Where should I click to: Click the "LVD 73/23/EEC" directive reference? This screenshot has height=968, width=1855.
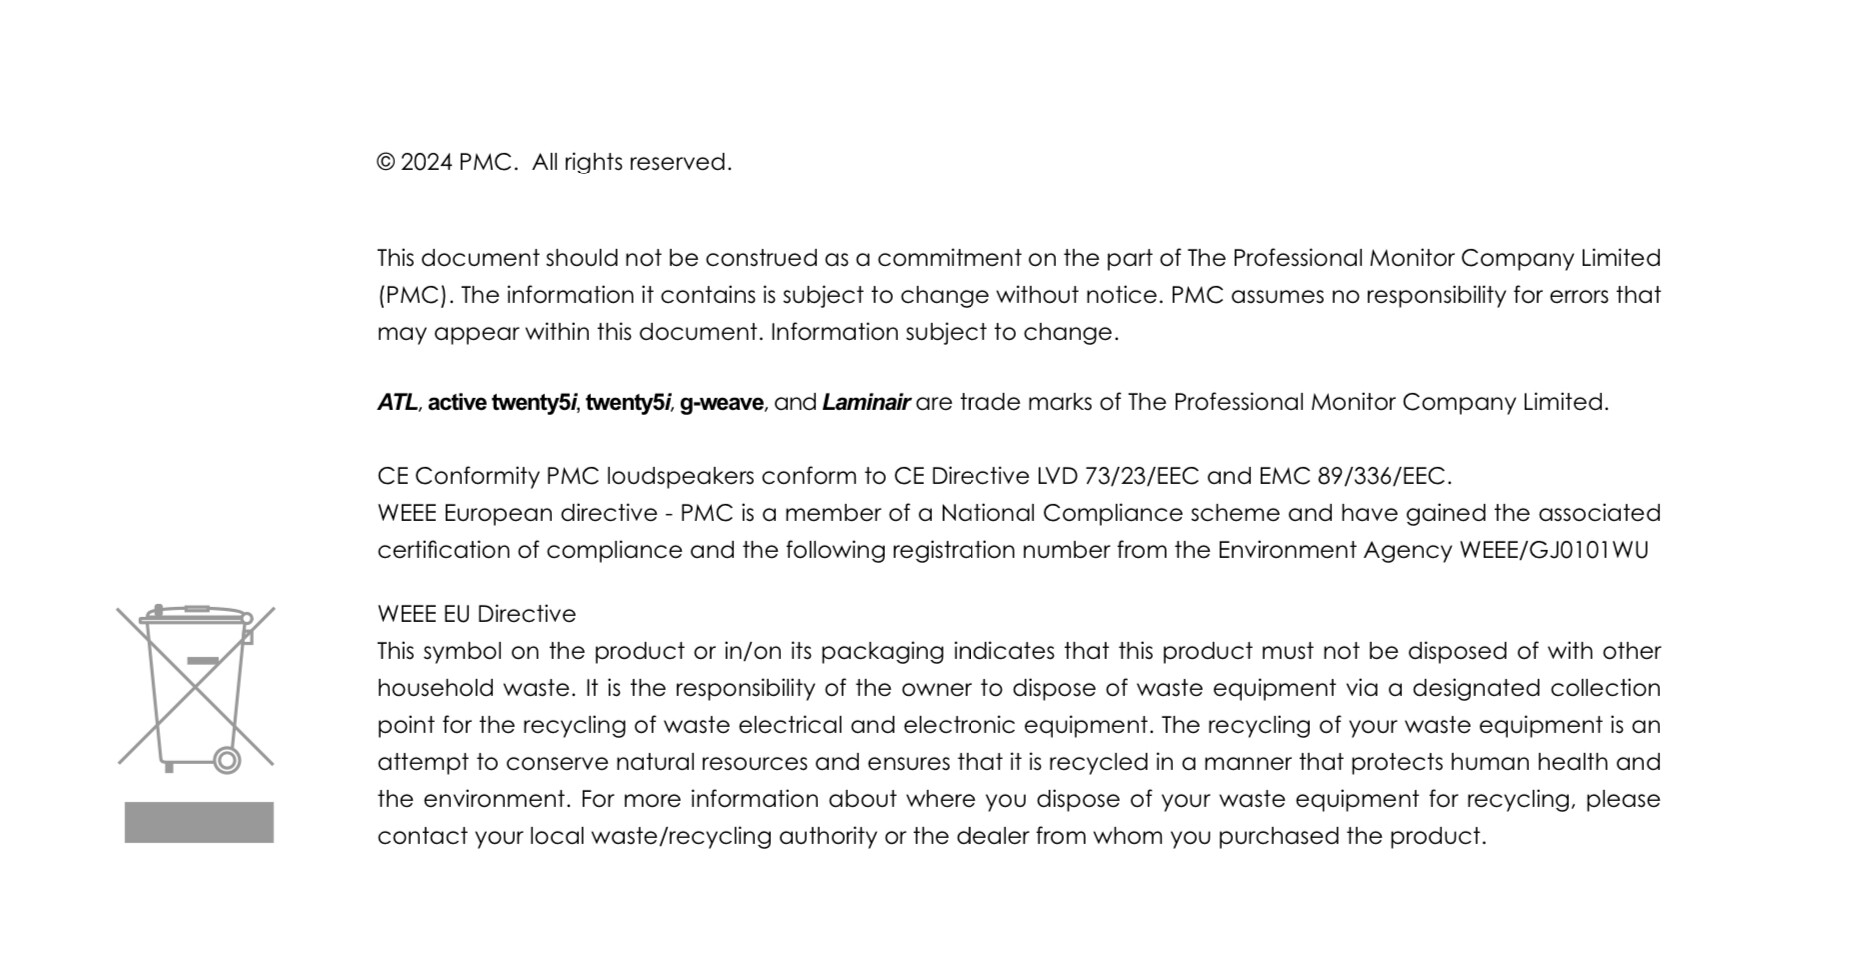click(x=1117, y=476)
